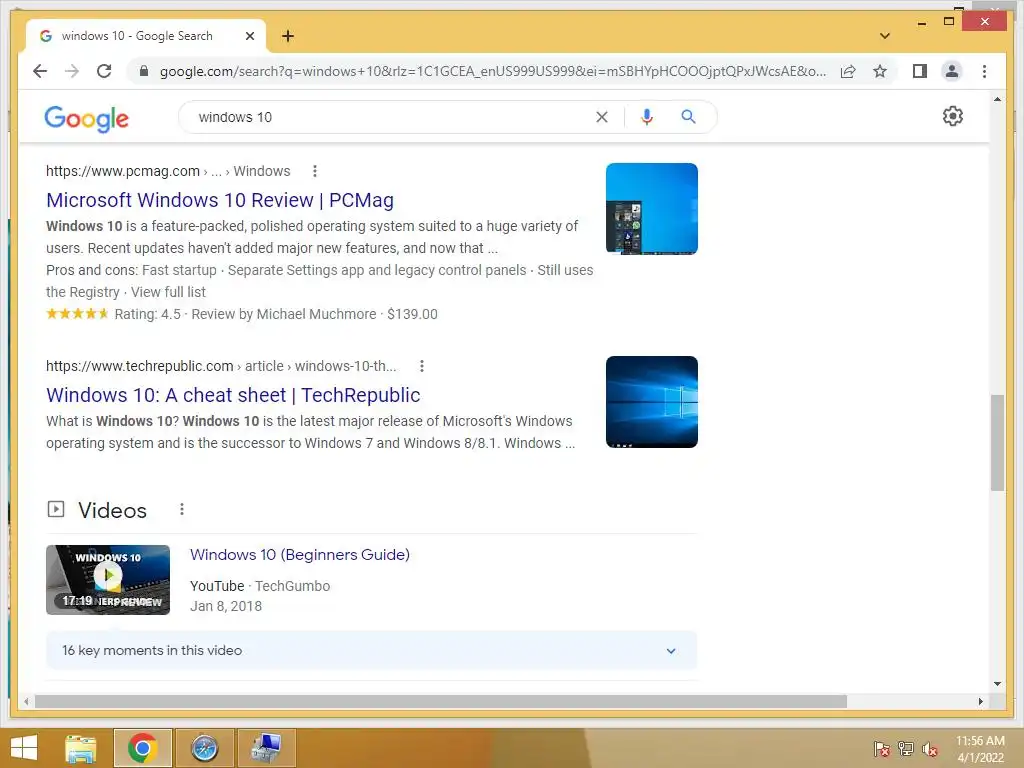
Task: Open the Windows Start button
Action: (24, 748)
